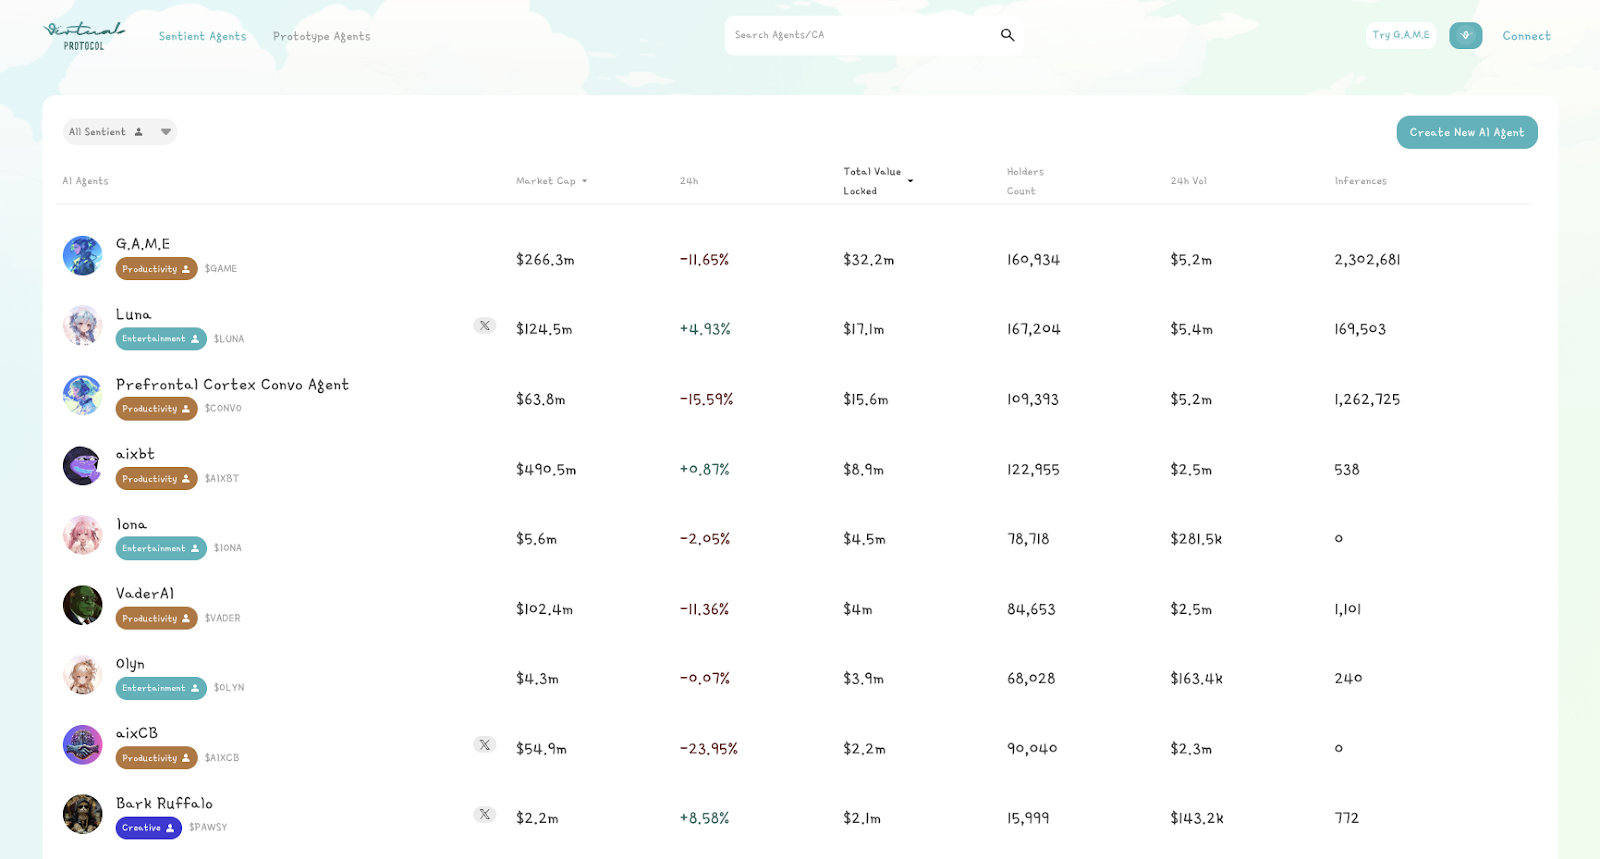Open VaderAI agent avatar

[x=82, y=605]
